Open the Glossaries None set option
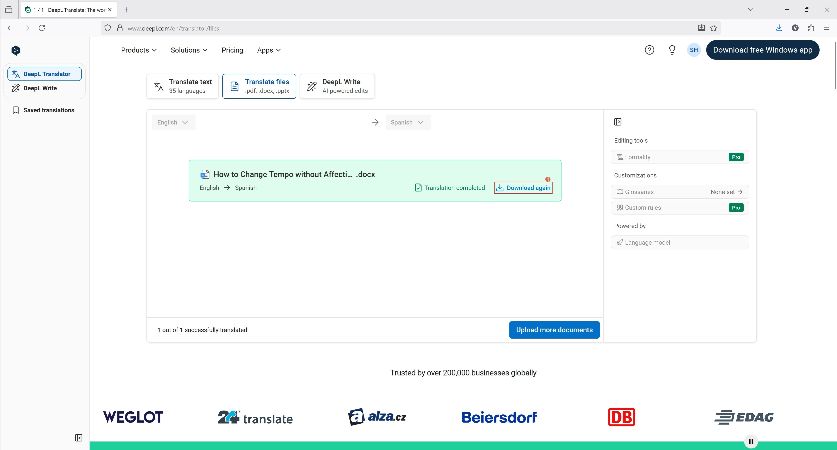The height and width of the screenshot is (450, 837). (x=679, y=192)
